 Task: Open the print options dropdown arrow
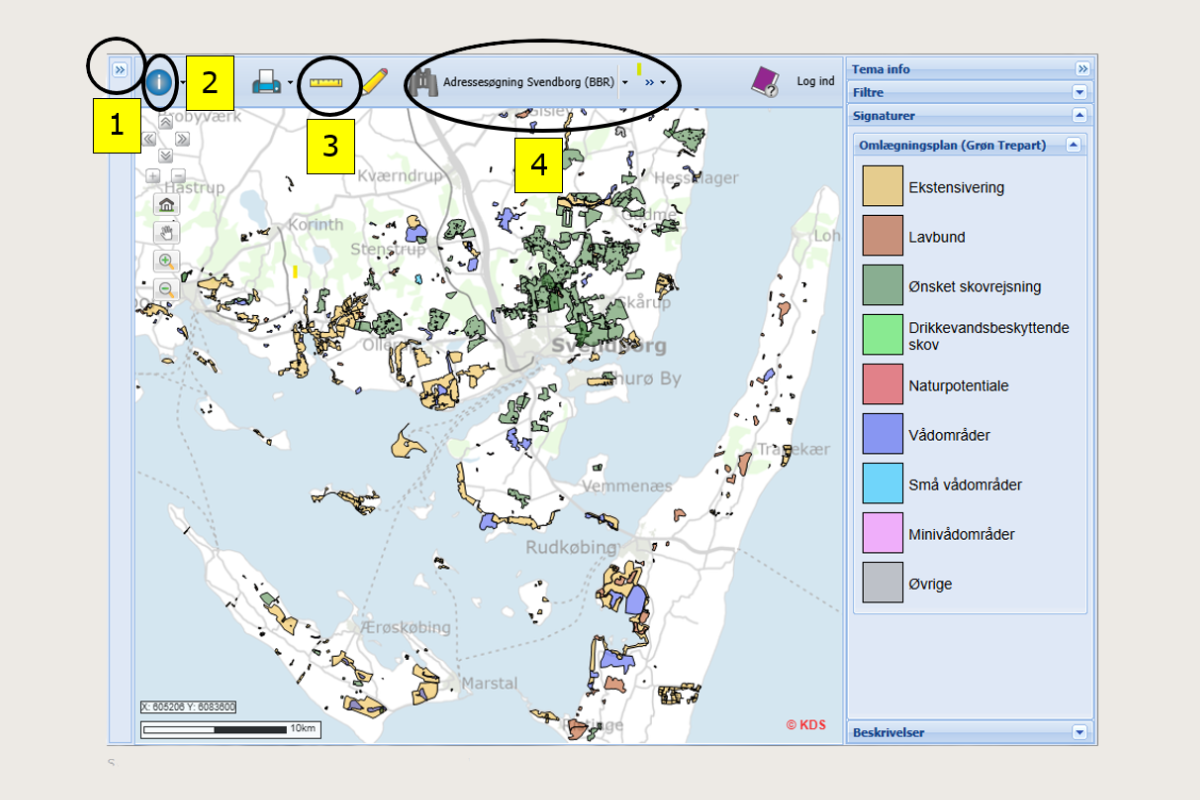[290, 84]
